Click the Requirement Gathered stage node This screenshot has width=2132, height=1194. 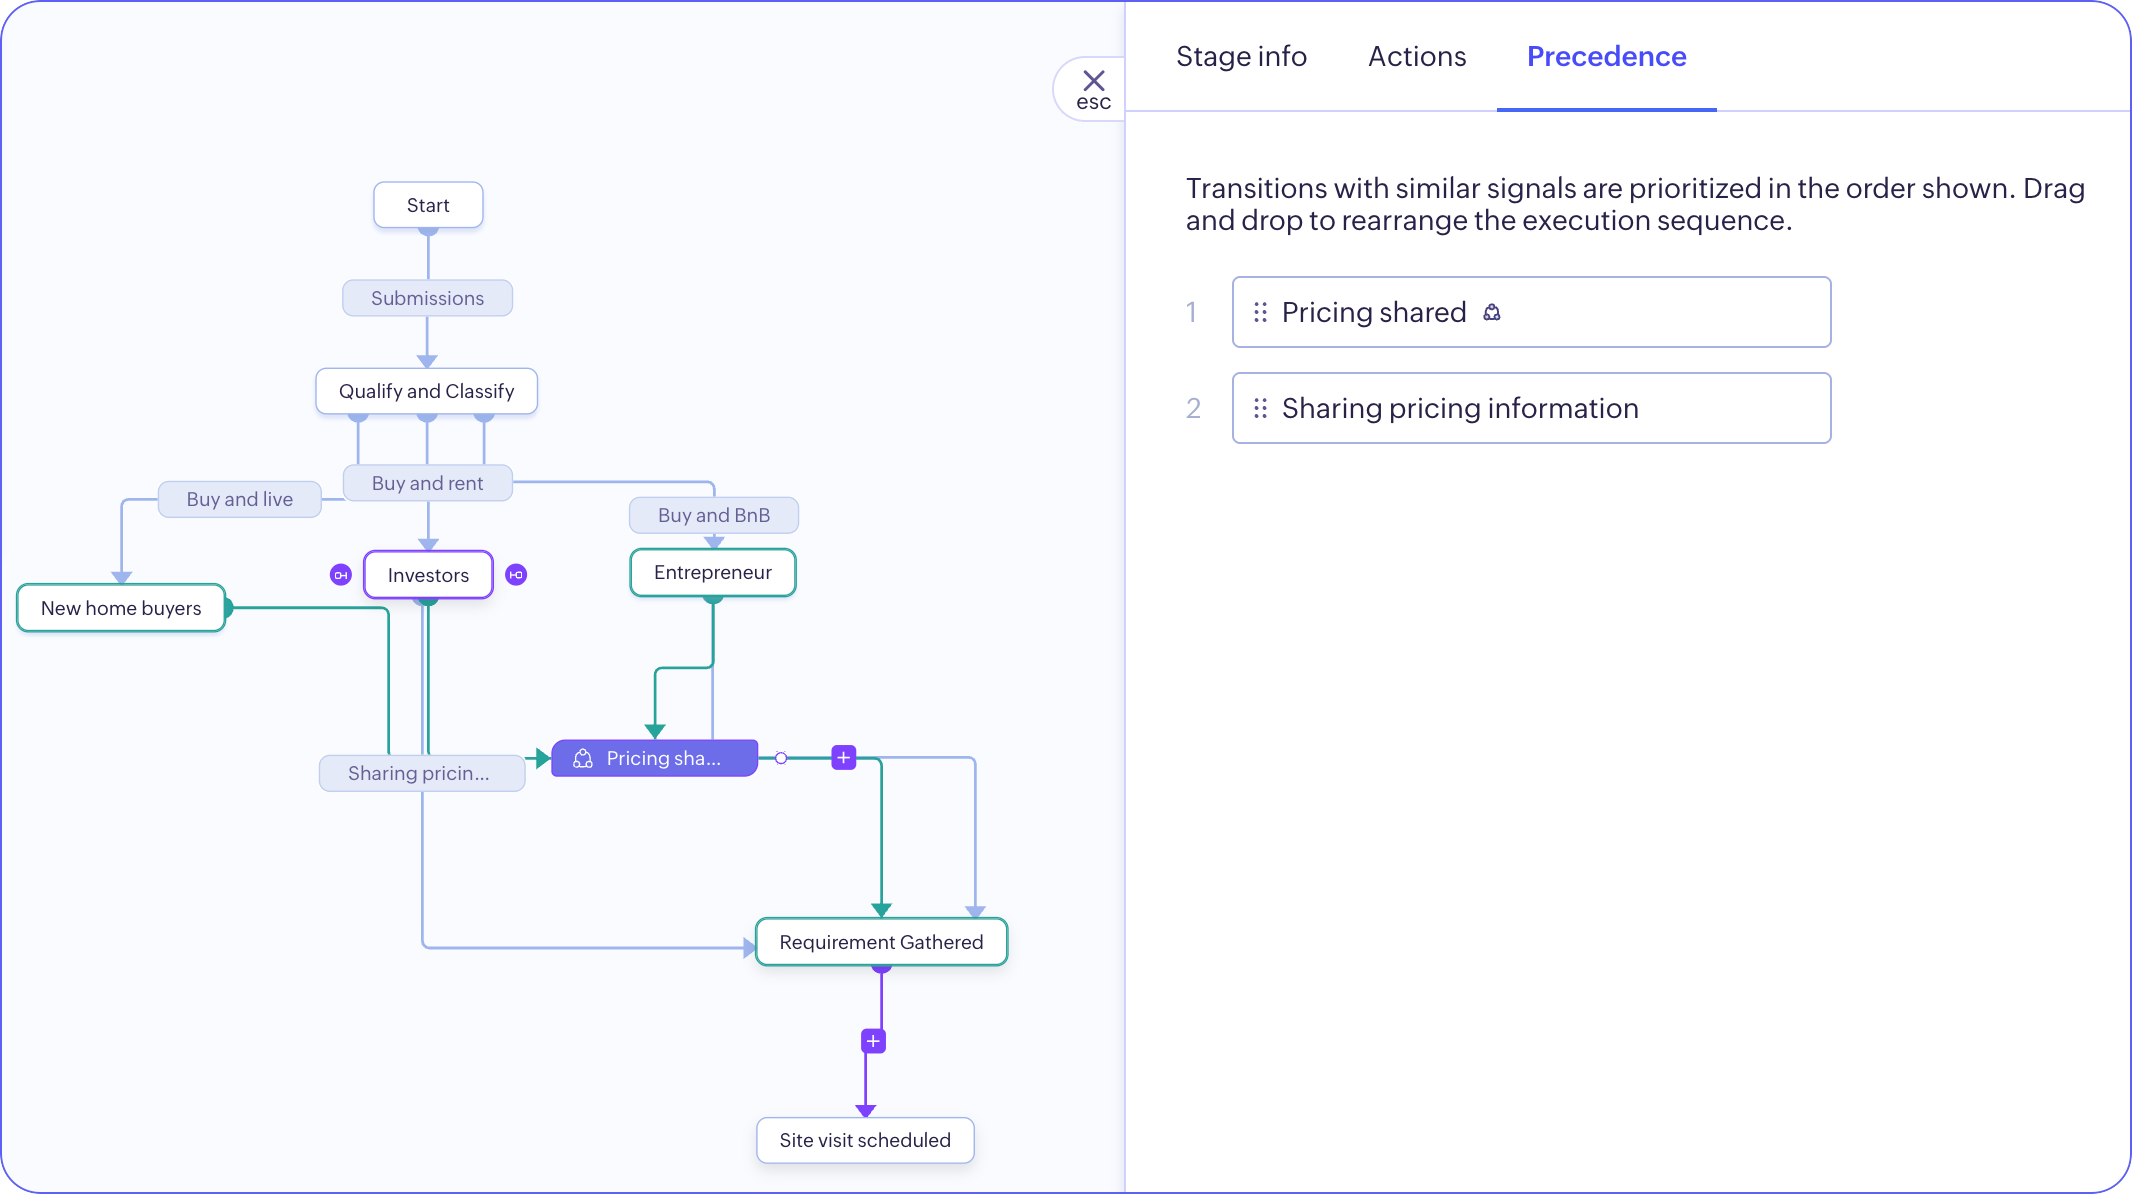coord(881,942)
